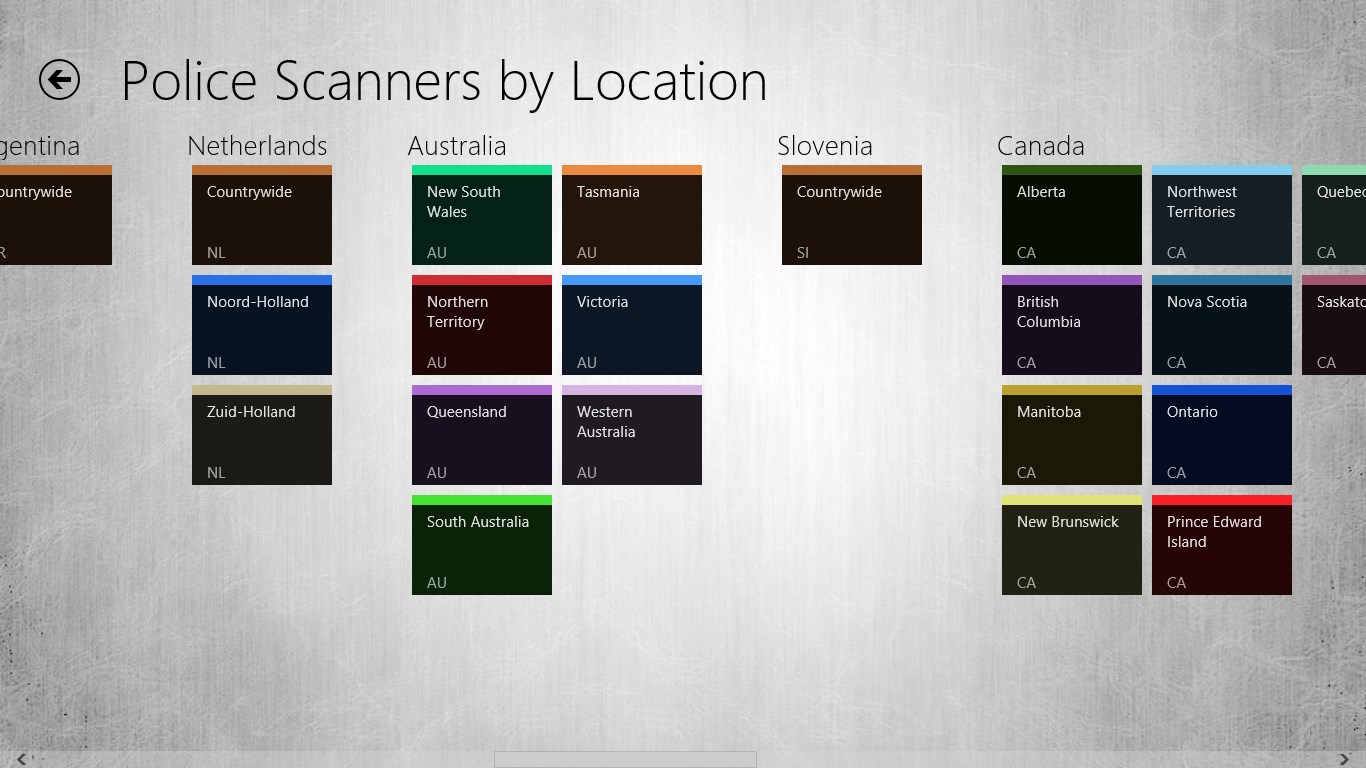The image size is (1366, 768).
Task: Open the Australia group header
Action: [457, 146]
